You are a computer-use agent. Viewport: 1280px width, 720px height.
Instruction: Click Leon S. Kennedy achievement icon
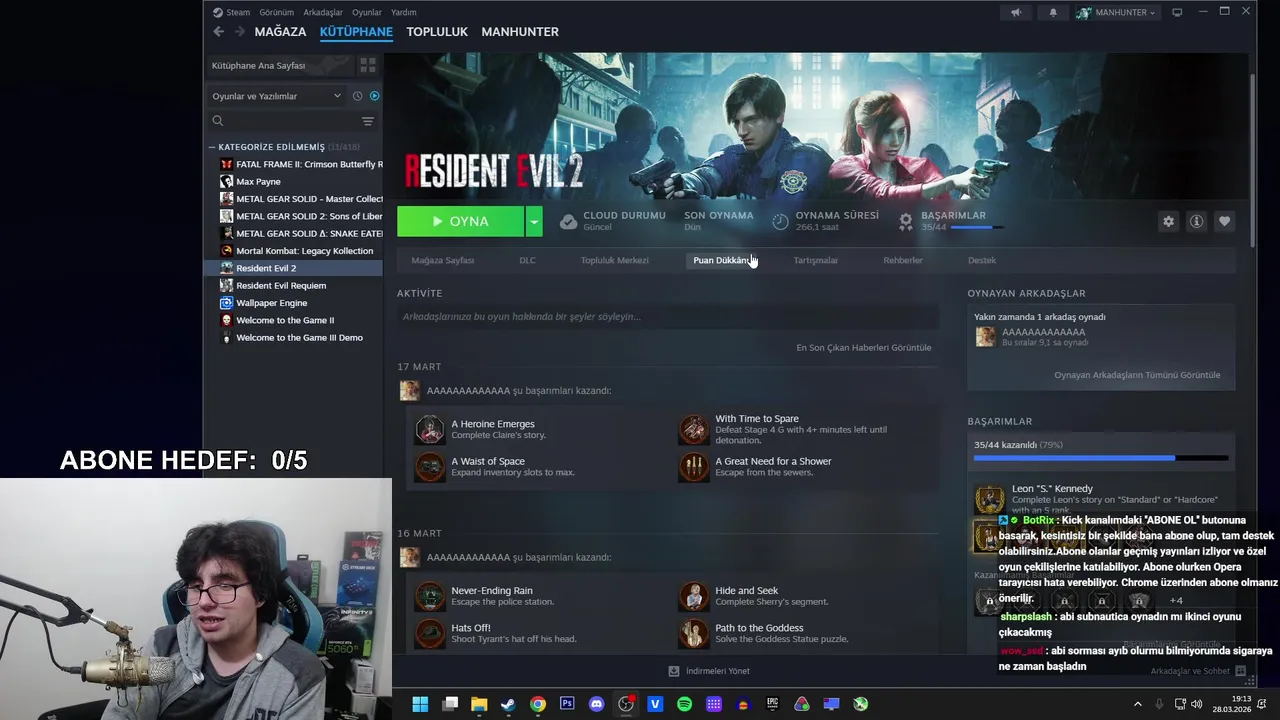coord(990,500)
